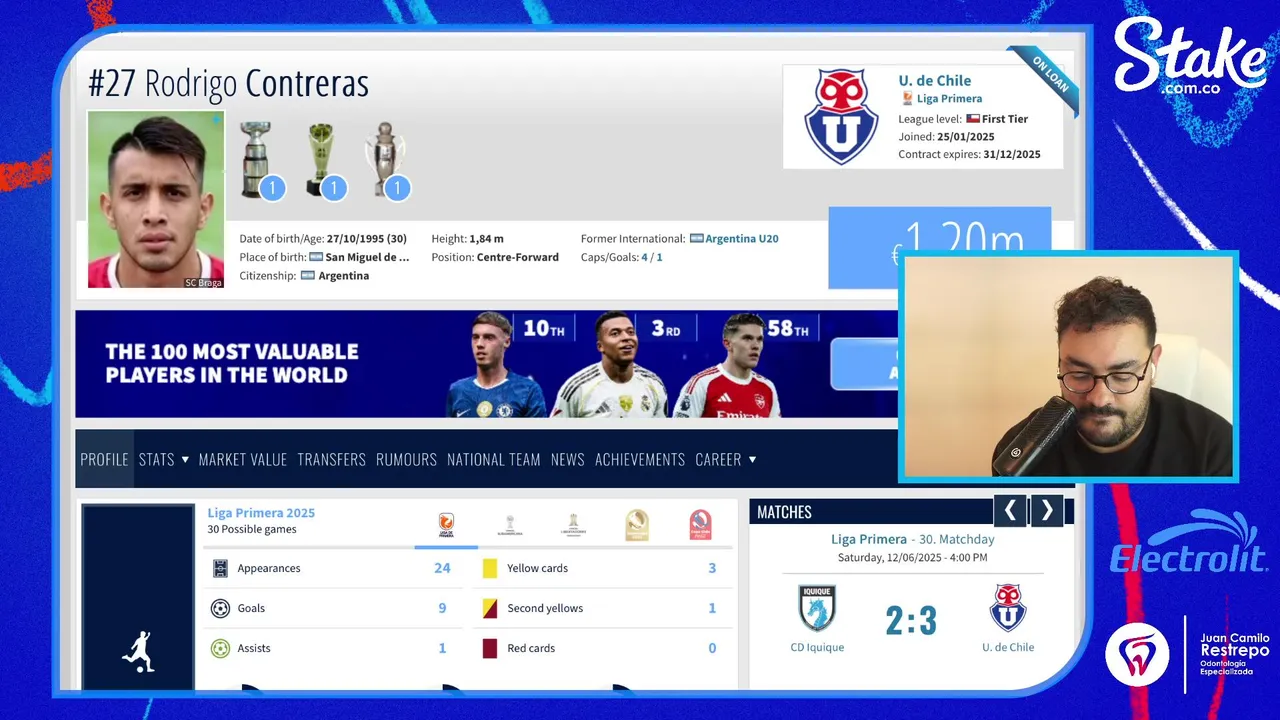Click the U. de Chile club crest
The width and height of the screenshot is (1280, 720).
tap(841, 116)
